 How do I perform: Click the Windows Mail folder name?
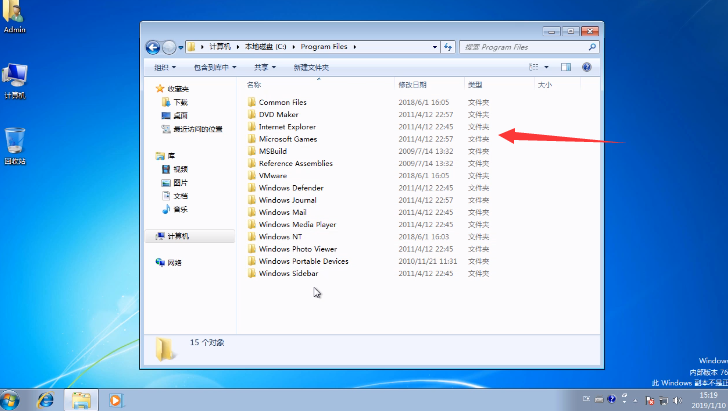(282, 212)
